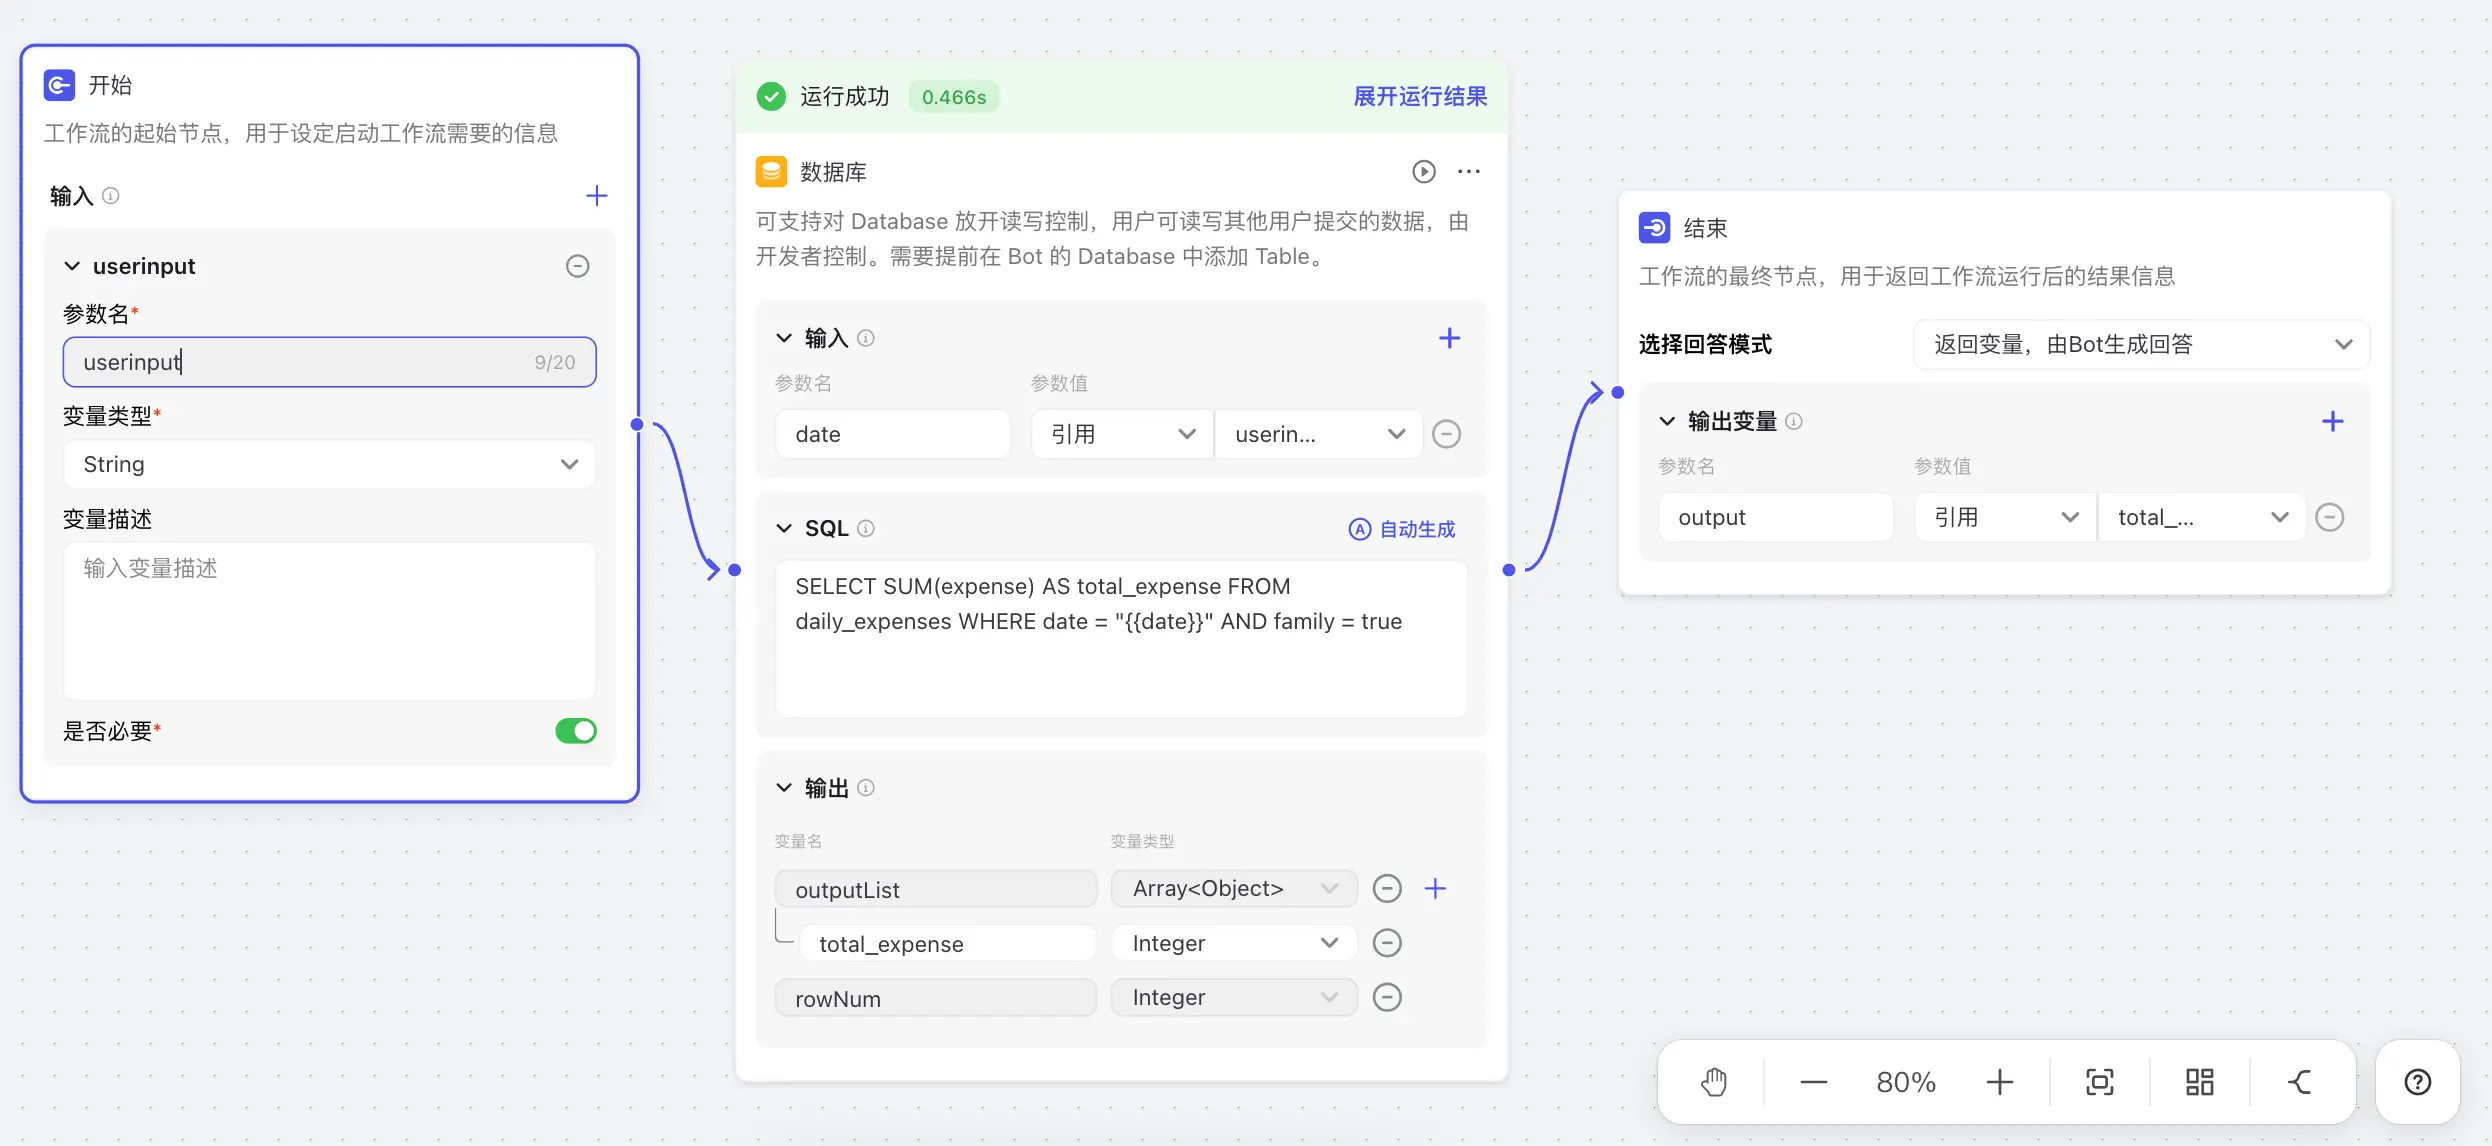Open Integer type dropdown for rowNum

[1234, 998]
